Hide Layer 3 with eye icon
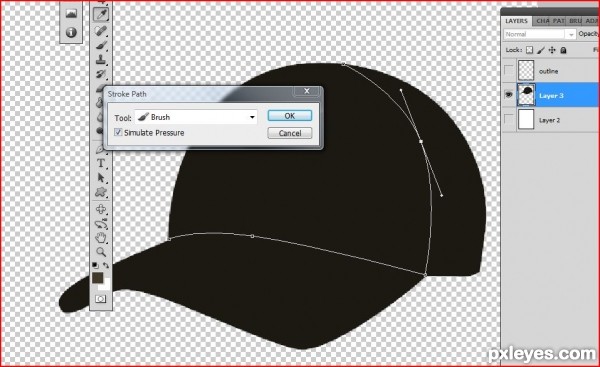 click(509, 94)
